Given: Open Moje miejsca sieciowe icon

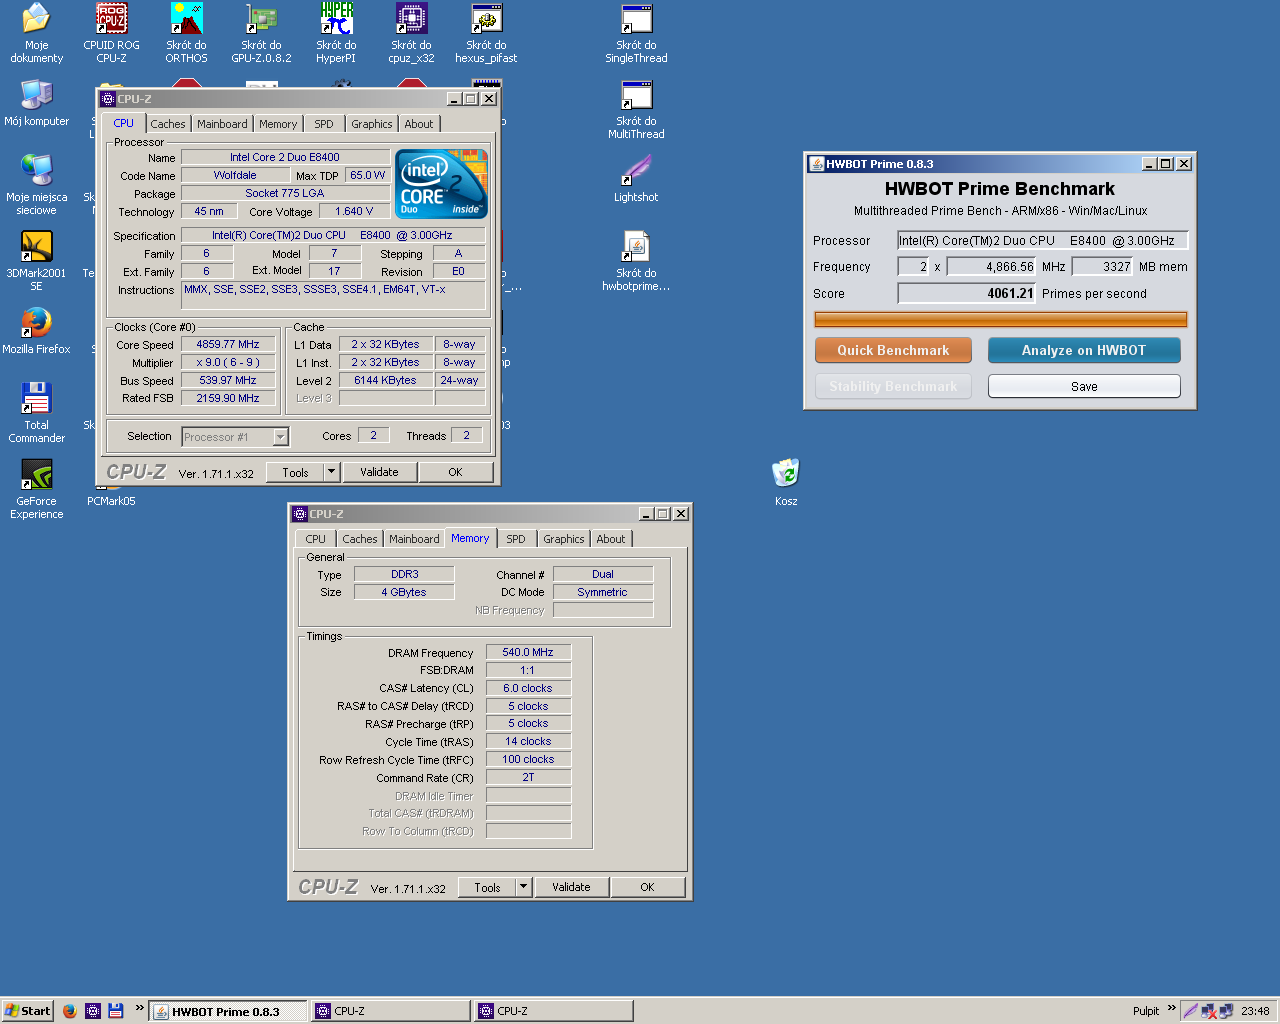Looking at the screenshot, I should [x=36, y=185].
